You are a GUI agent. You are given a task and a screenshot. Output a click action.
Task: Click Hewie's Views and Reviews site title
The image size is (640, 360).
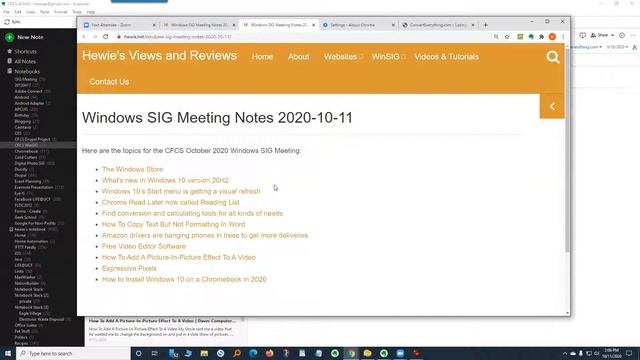click(159, 56)
